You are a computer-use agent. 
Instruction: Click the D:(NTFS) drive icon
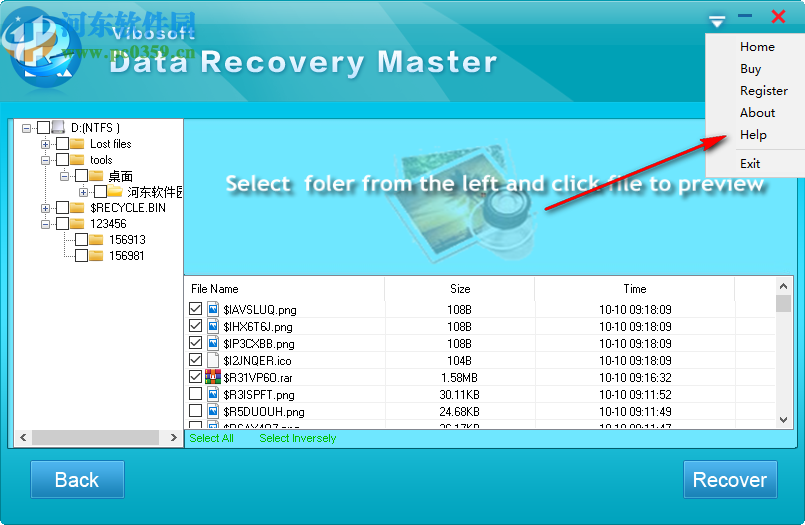point(59,127)
